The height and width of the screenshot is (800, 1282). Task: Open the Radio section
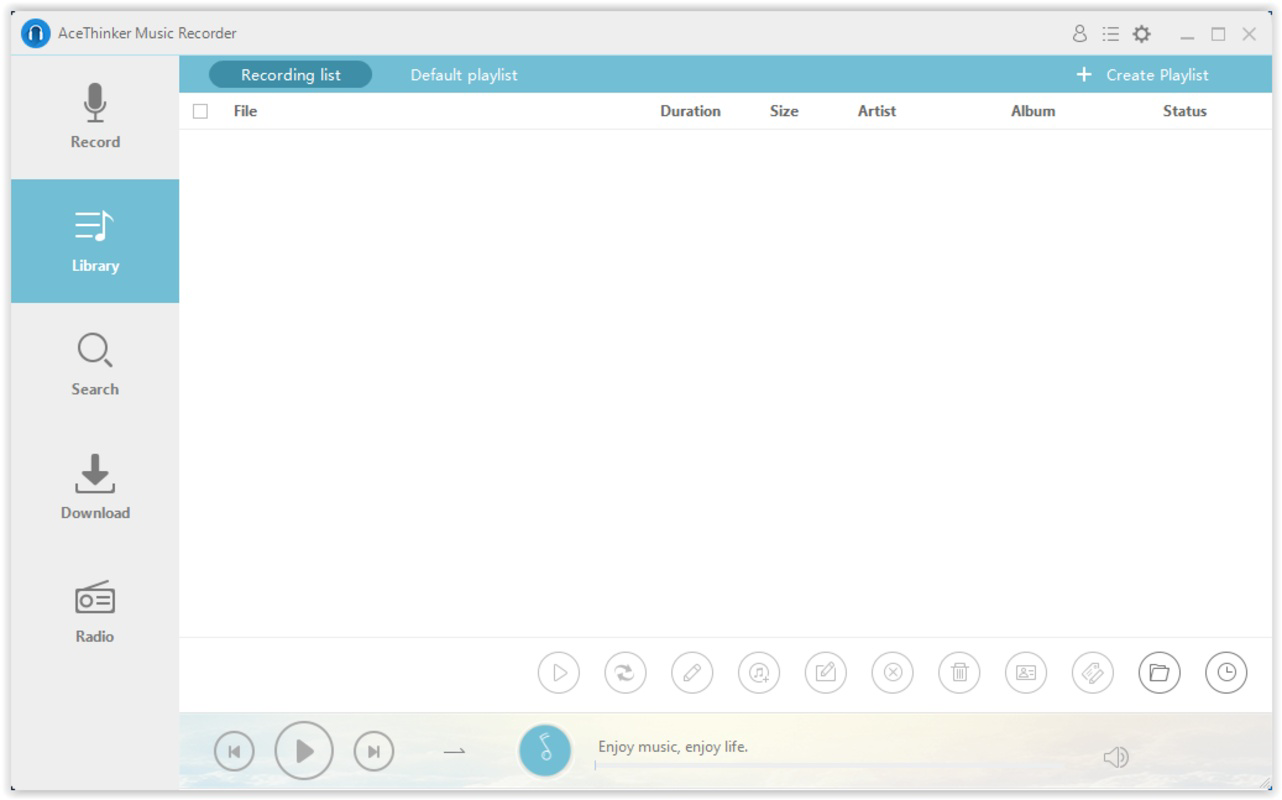[95, 612]
